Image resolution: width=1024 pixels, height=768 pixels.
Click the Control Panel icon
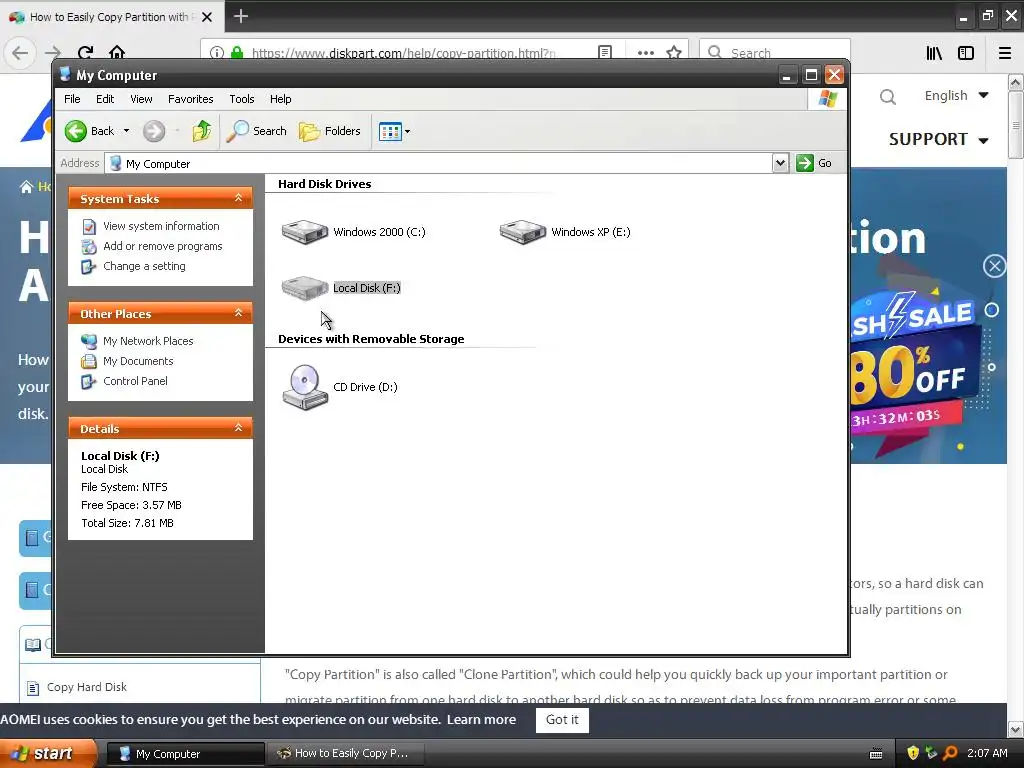point(89,382)
